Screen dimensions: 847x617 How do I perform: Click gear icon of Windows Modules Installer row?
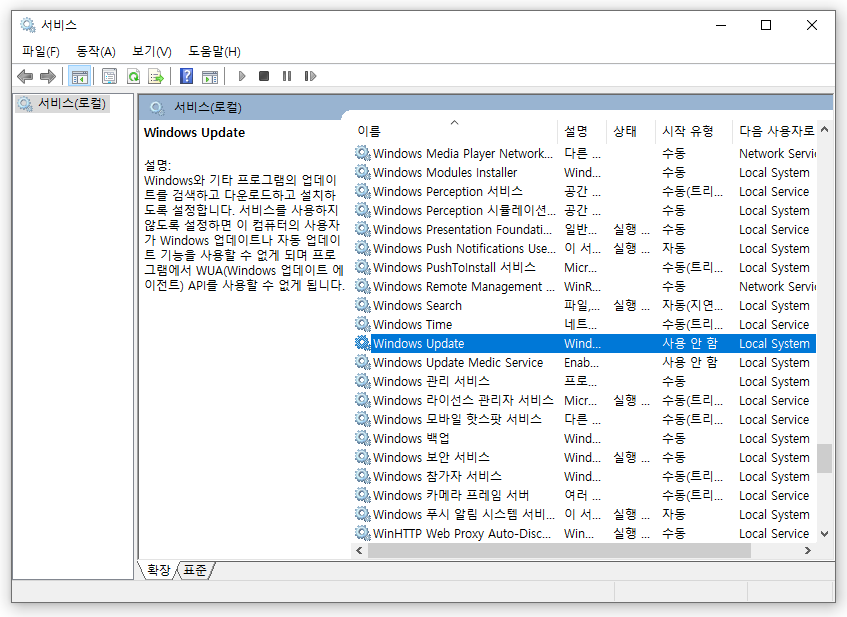[362, 172]
